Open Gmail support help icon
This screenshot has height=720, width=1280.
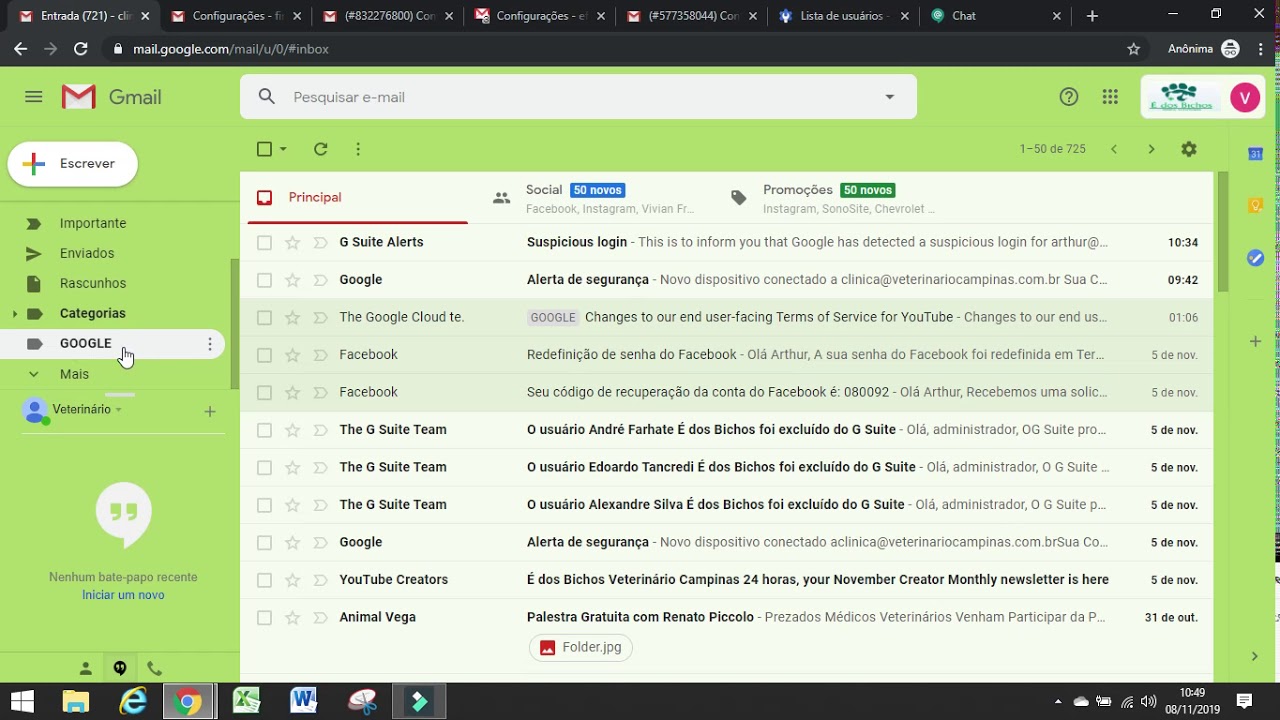pos(1069,97)
